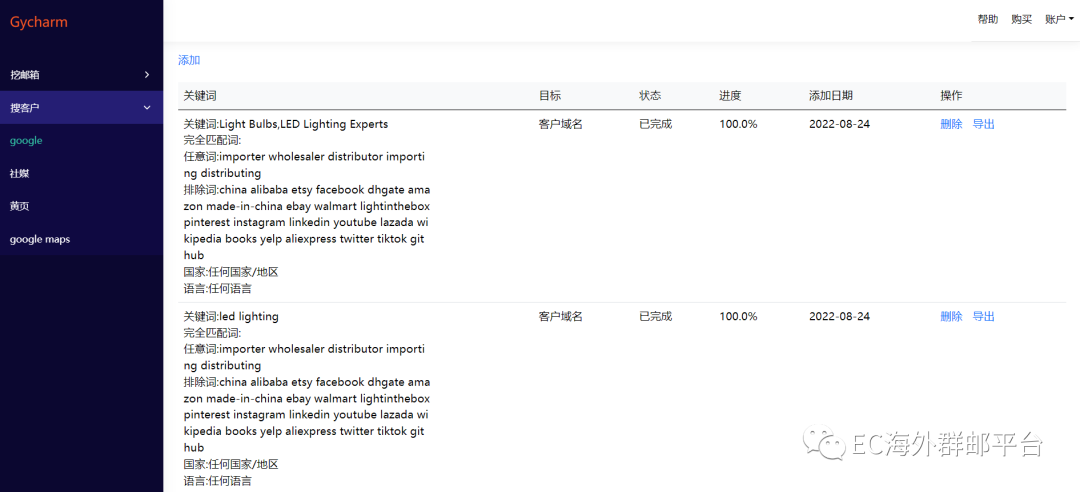Click 100.0% progress of led lighting row

[738, 316]
